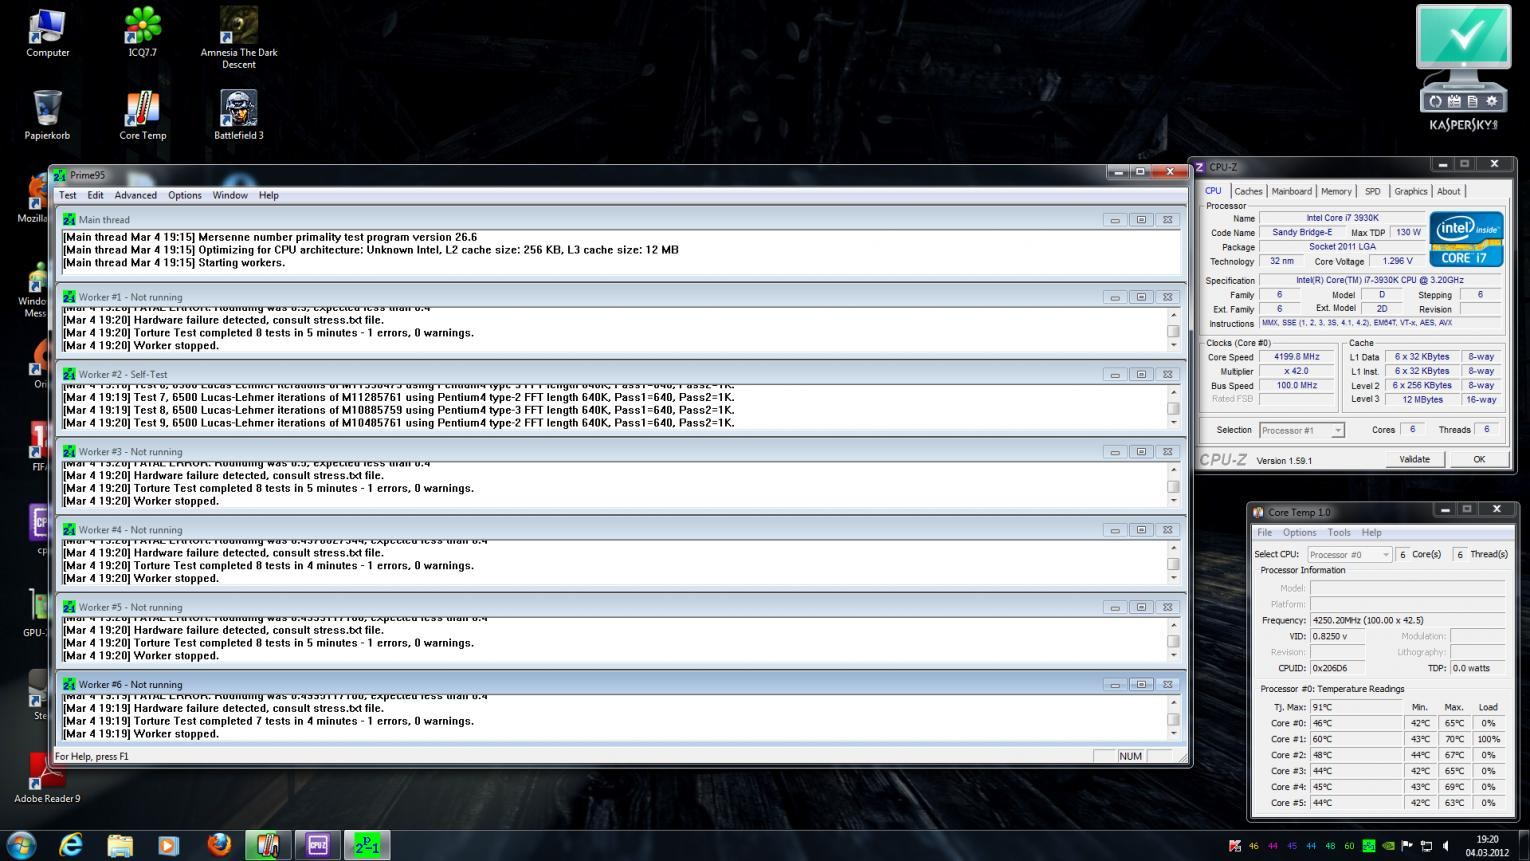Image resolution: width=1530 pixels, height=861 pixels.
Task: Launch Battlefield 3 desktop shortcut
Action: [239, 114]
